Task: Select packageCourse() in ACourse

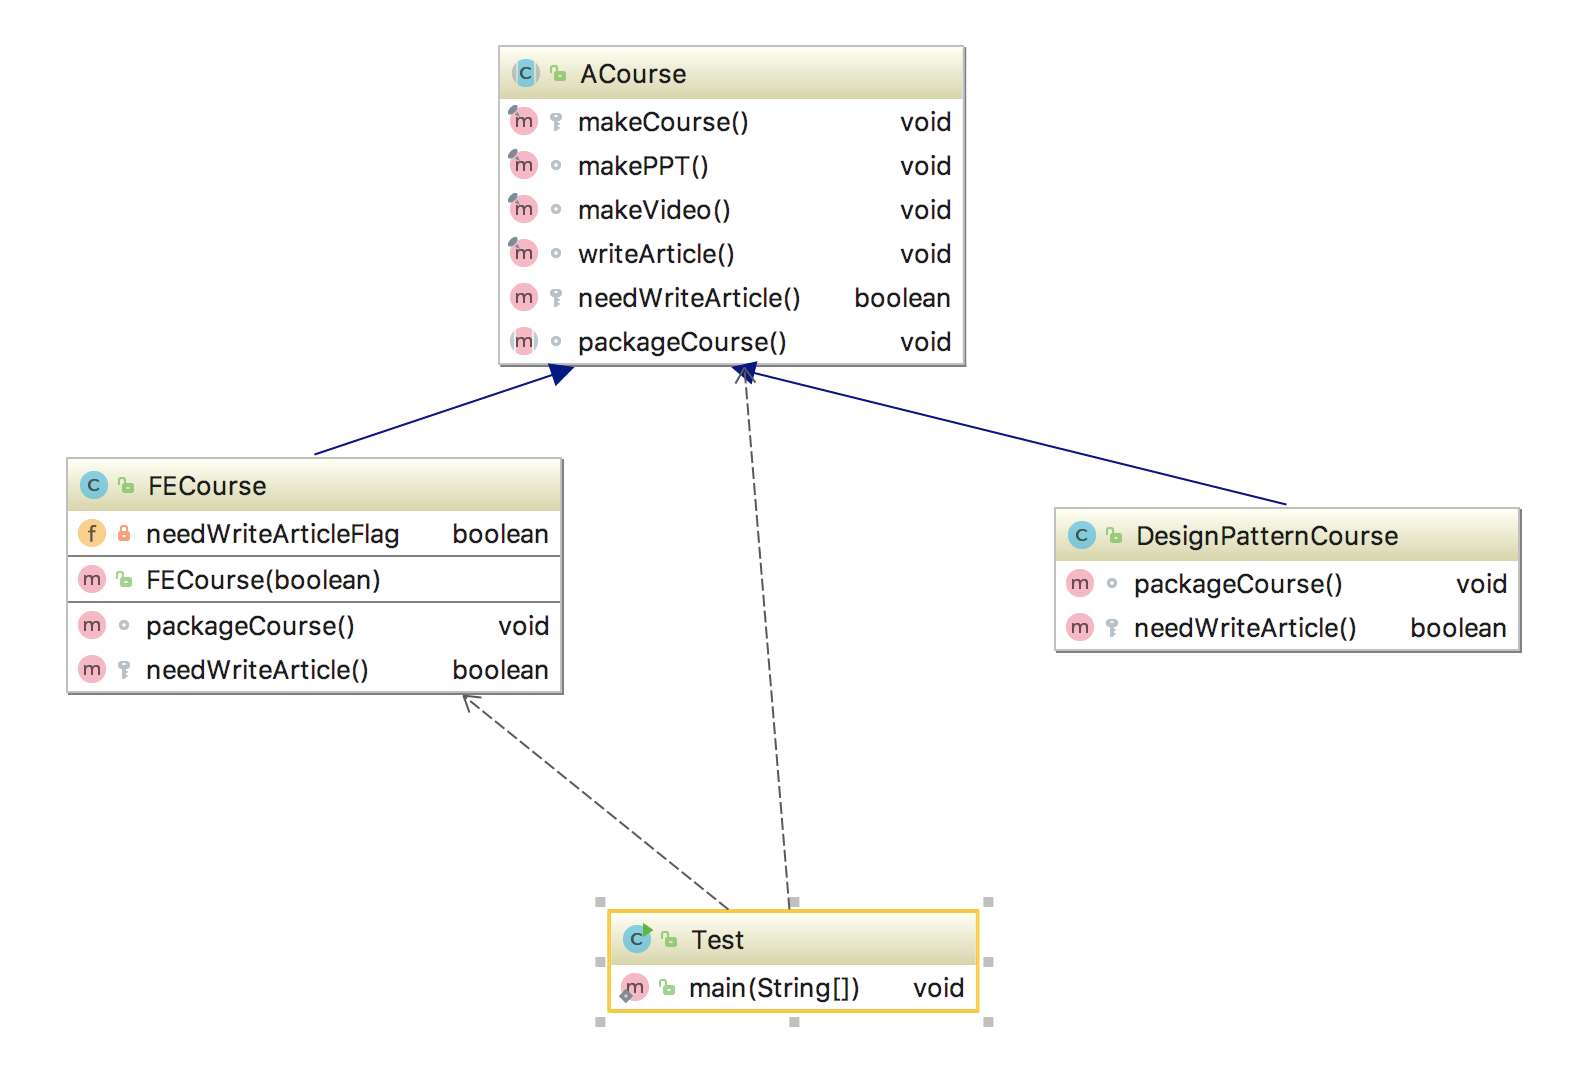Action: pos(731,342)
